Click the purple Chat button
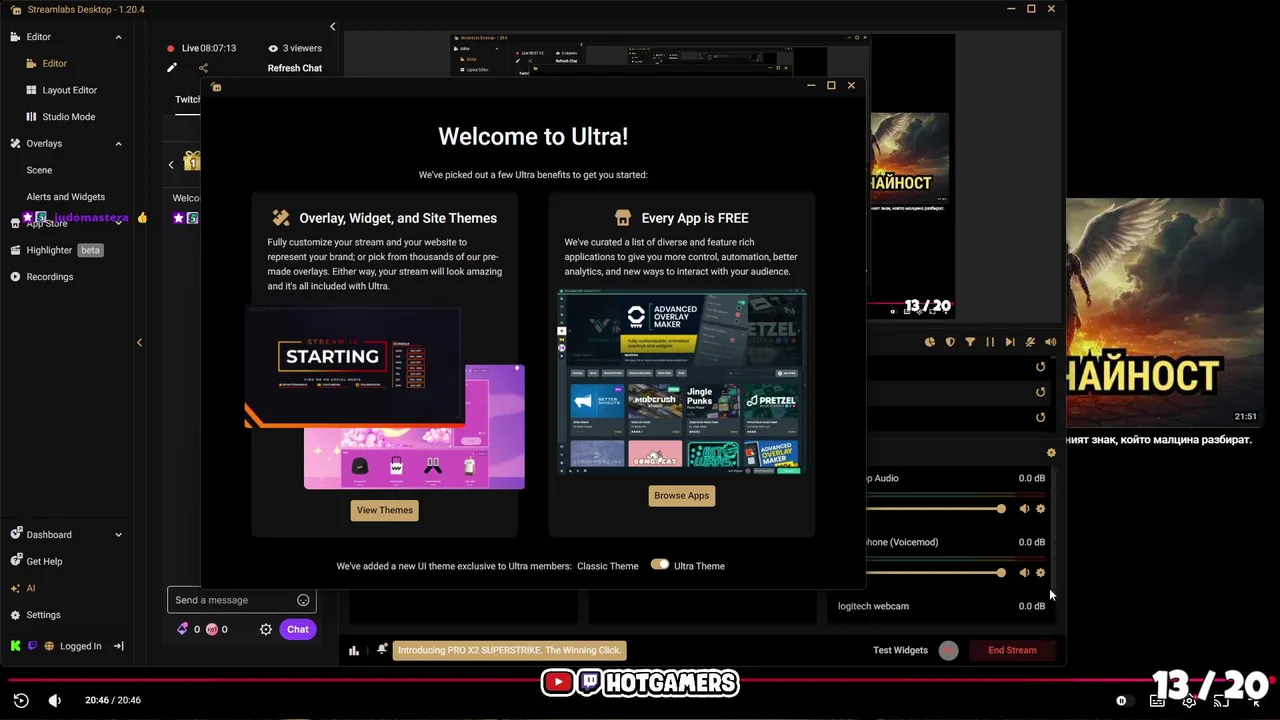Screen dimensions: 1280x720 298,629
